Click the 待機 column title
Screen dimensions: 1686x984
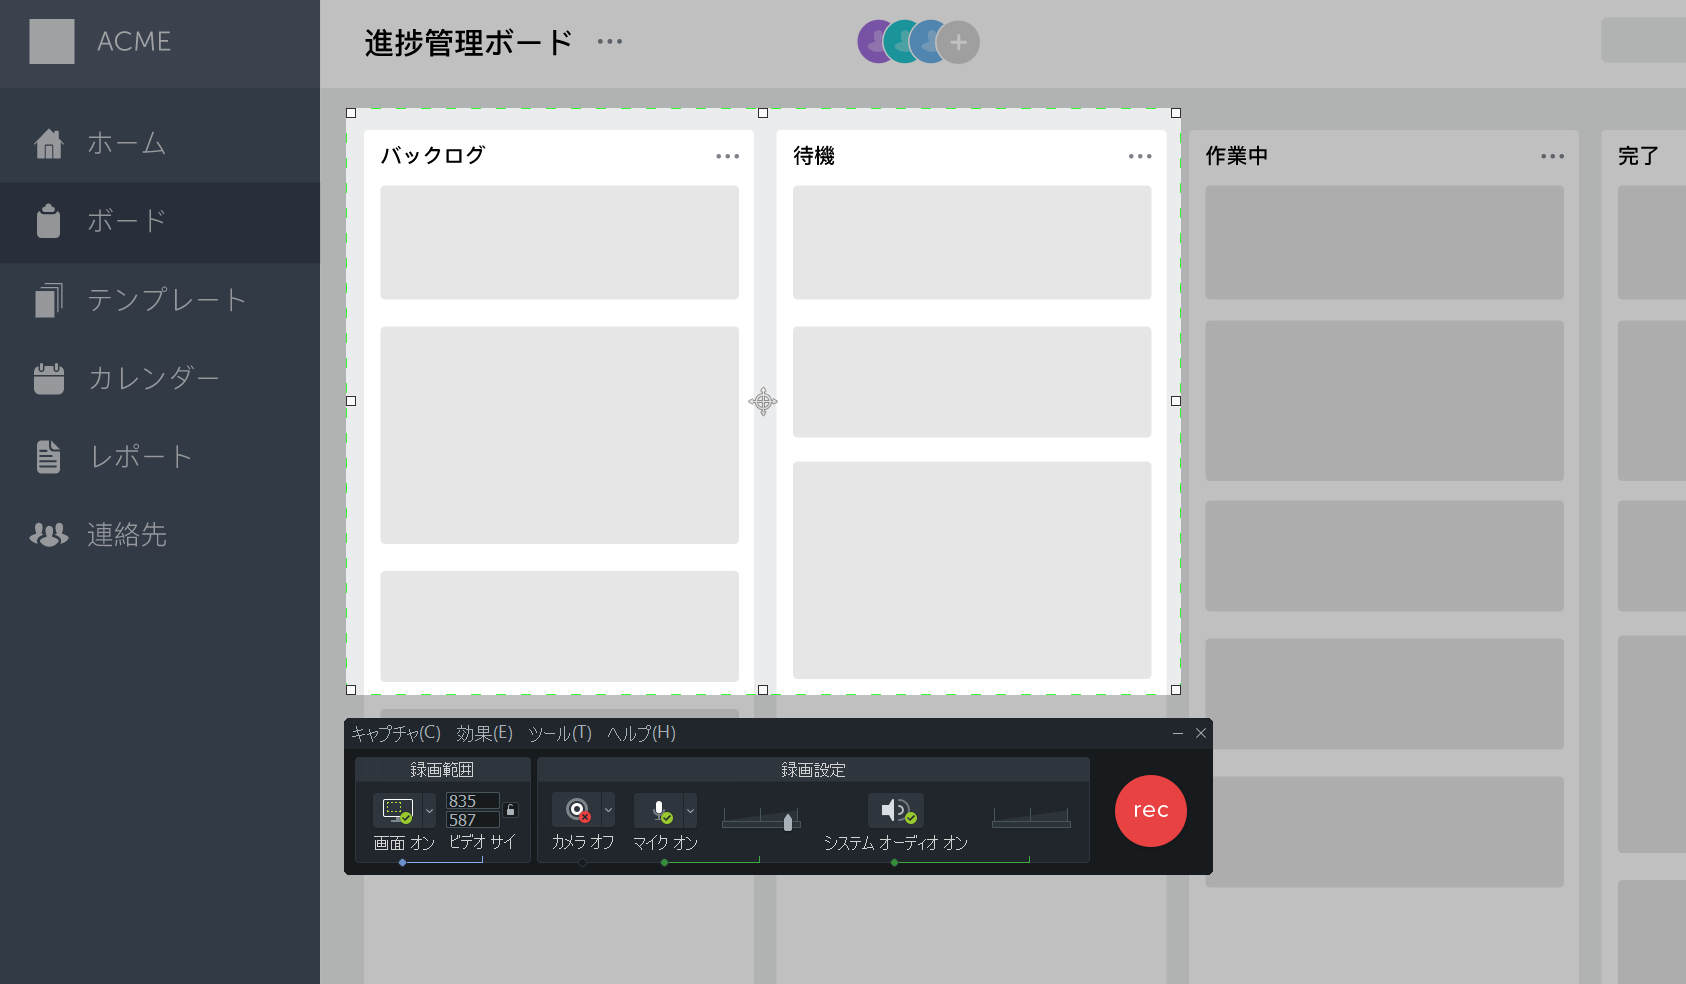click(x=814, y=156)
